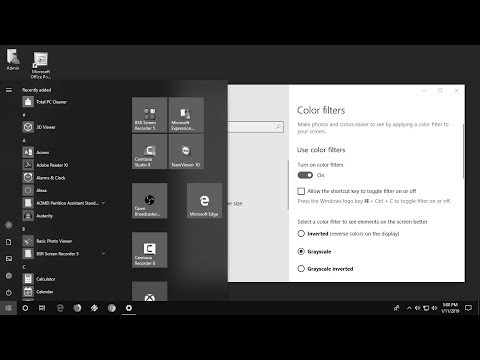Open the Microsoft Expression tile
This screenshot has height=360, width=480.
pyautogui.click(x=186, y=115)
